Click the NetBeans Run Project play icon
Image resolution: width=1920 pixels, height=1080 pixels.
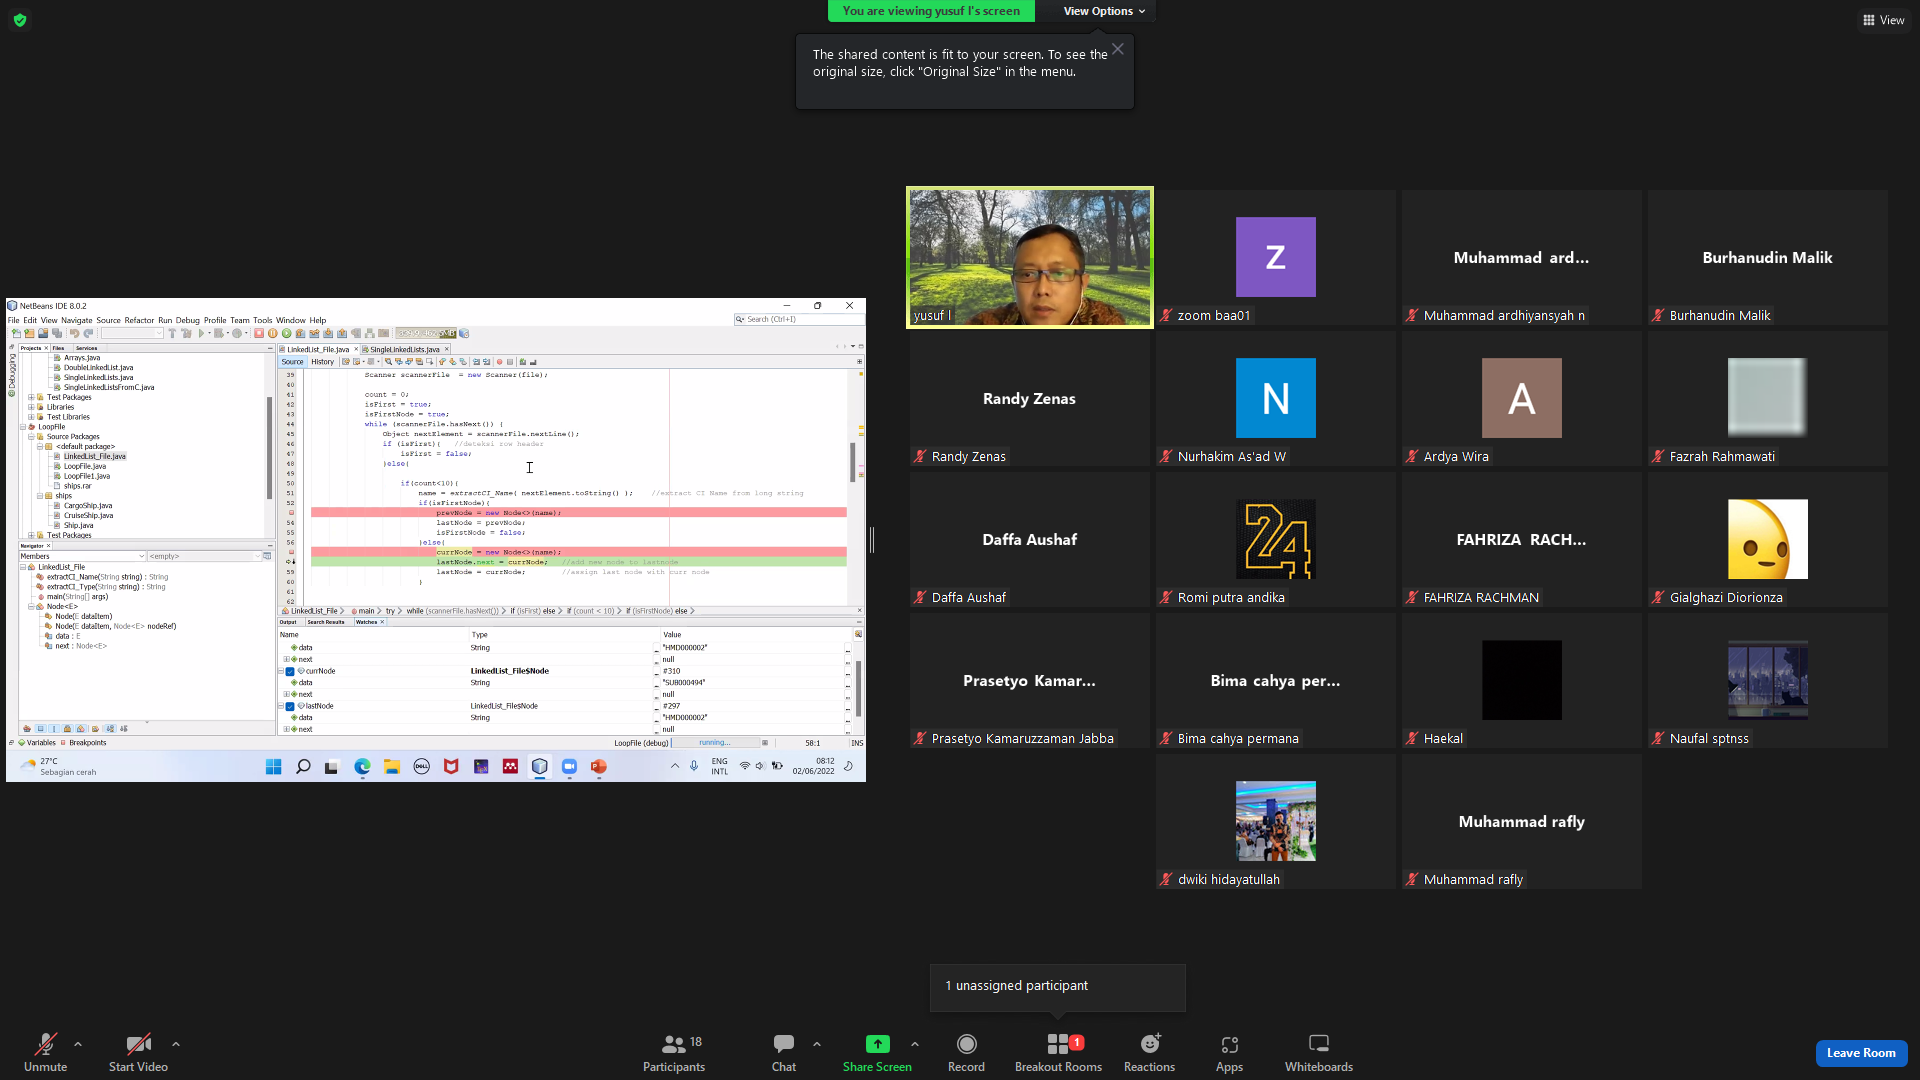[x=201, y=334]
